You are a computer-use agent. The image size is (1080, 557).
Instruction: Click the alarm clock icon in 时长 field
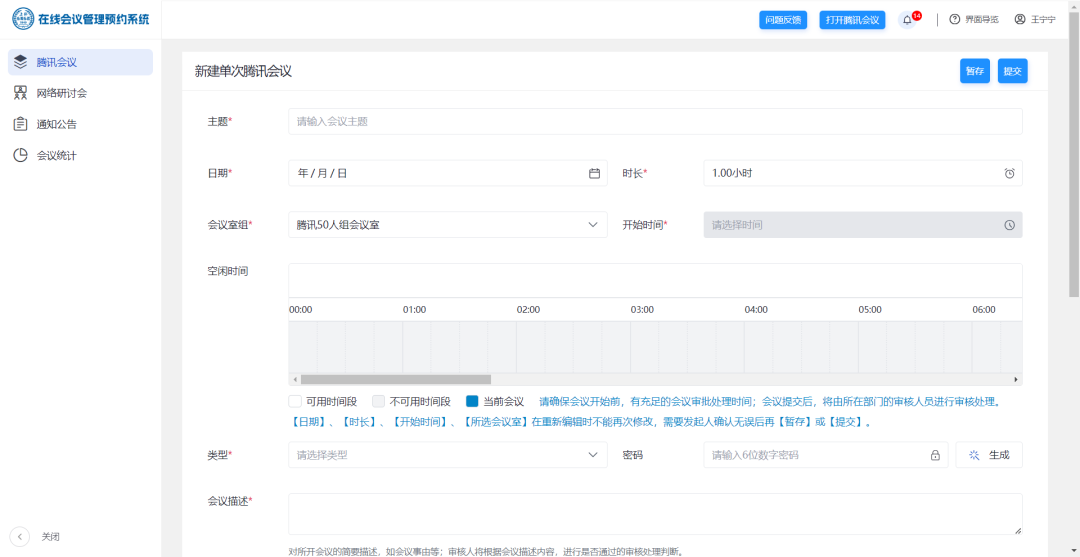point(1009,174)
